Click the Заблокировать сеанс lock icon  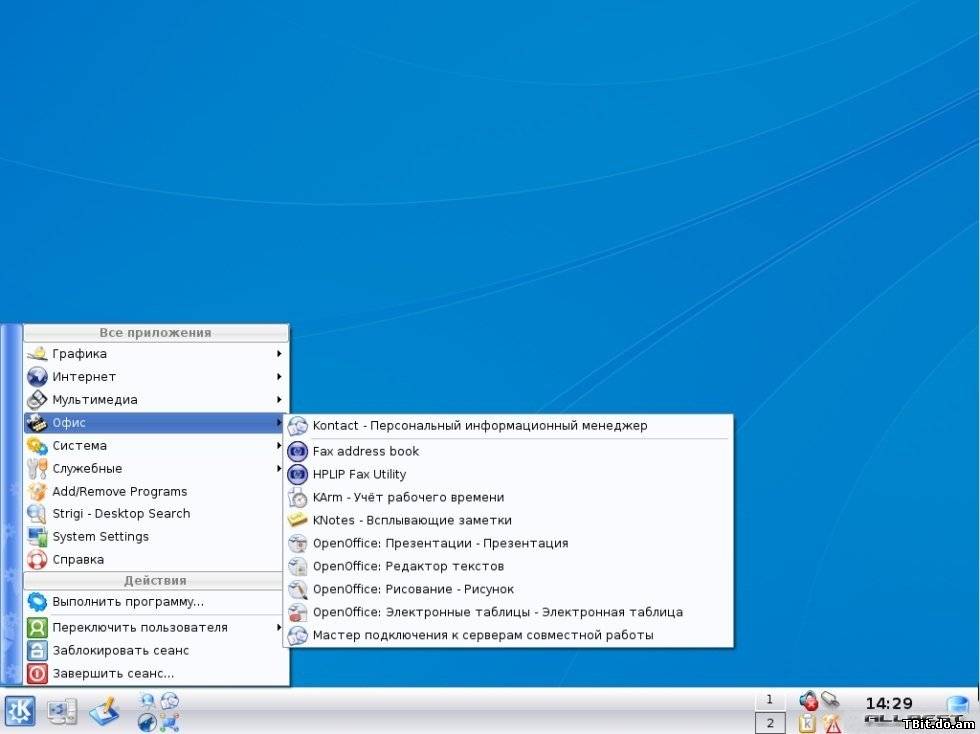click(x=37, y=650)
